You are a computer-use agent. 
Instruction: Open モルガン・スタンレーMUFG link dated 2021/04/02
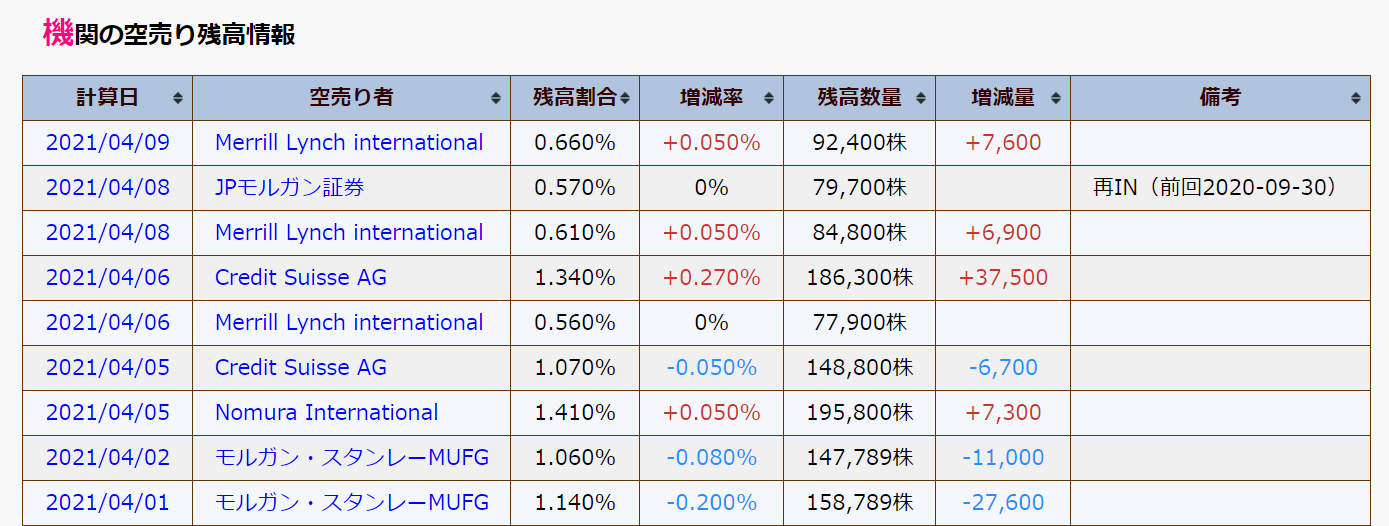[352, 457]
